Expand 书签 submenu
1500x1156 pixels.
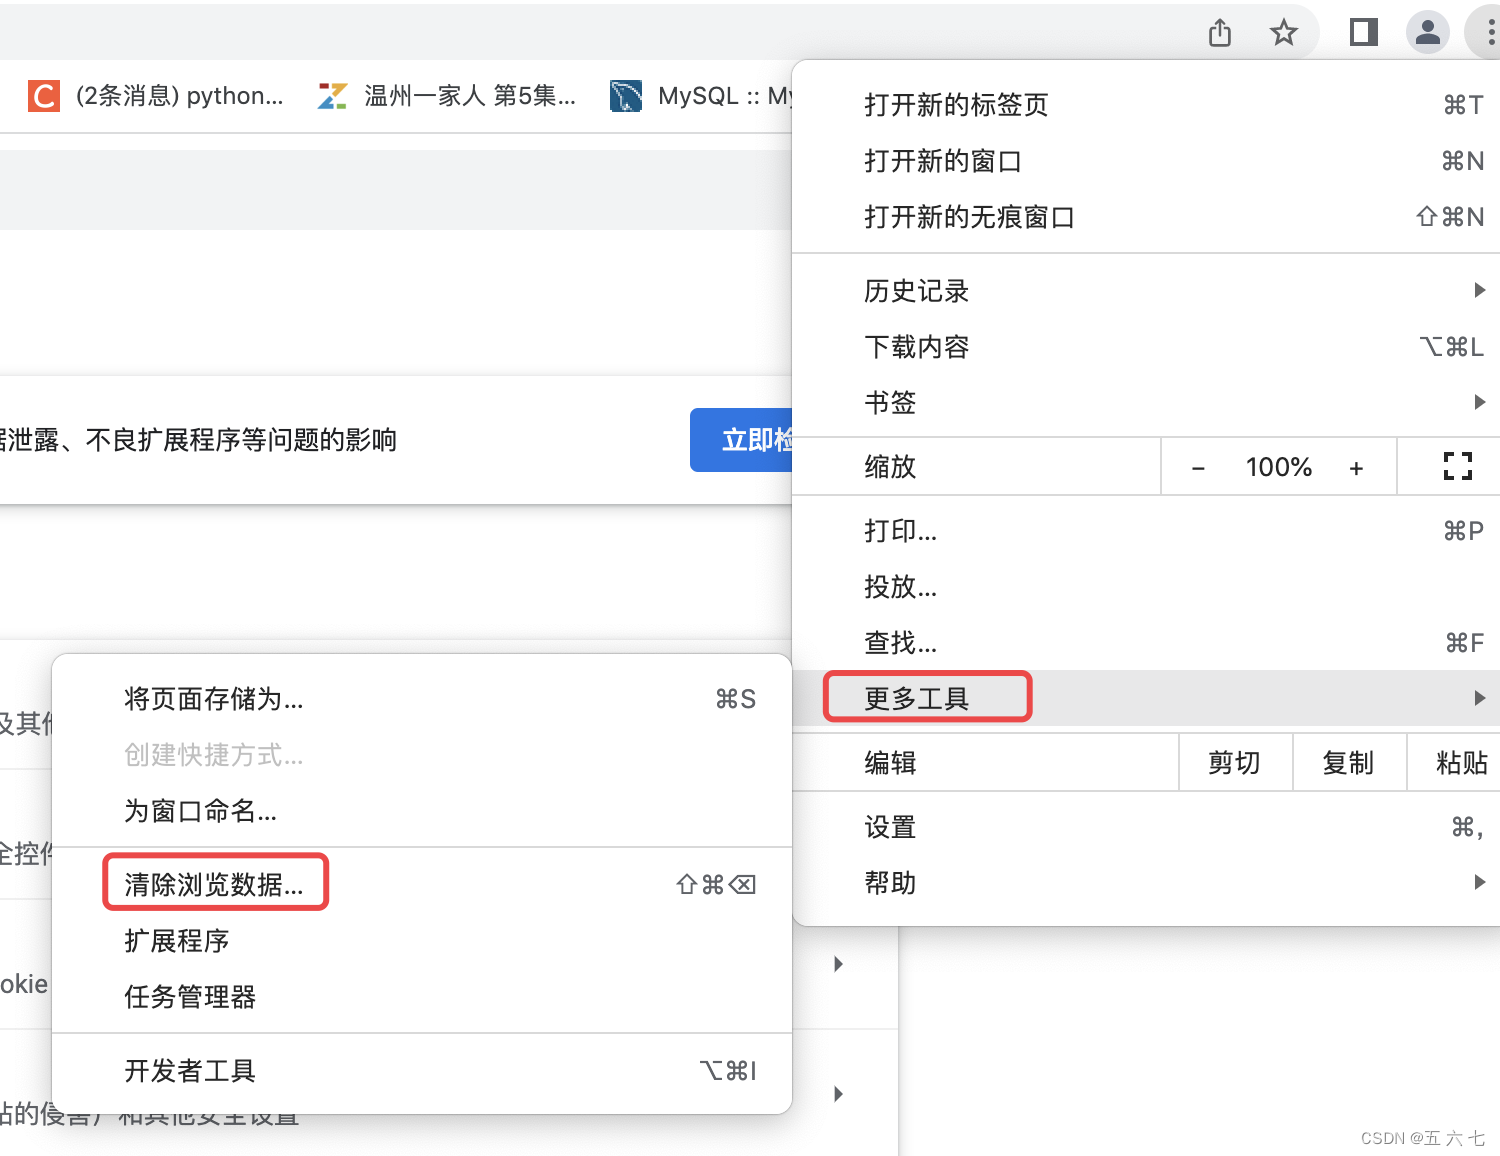coord(1146,403)
